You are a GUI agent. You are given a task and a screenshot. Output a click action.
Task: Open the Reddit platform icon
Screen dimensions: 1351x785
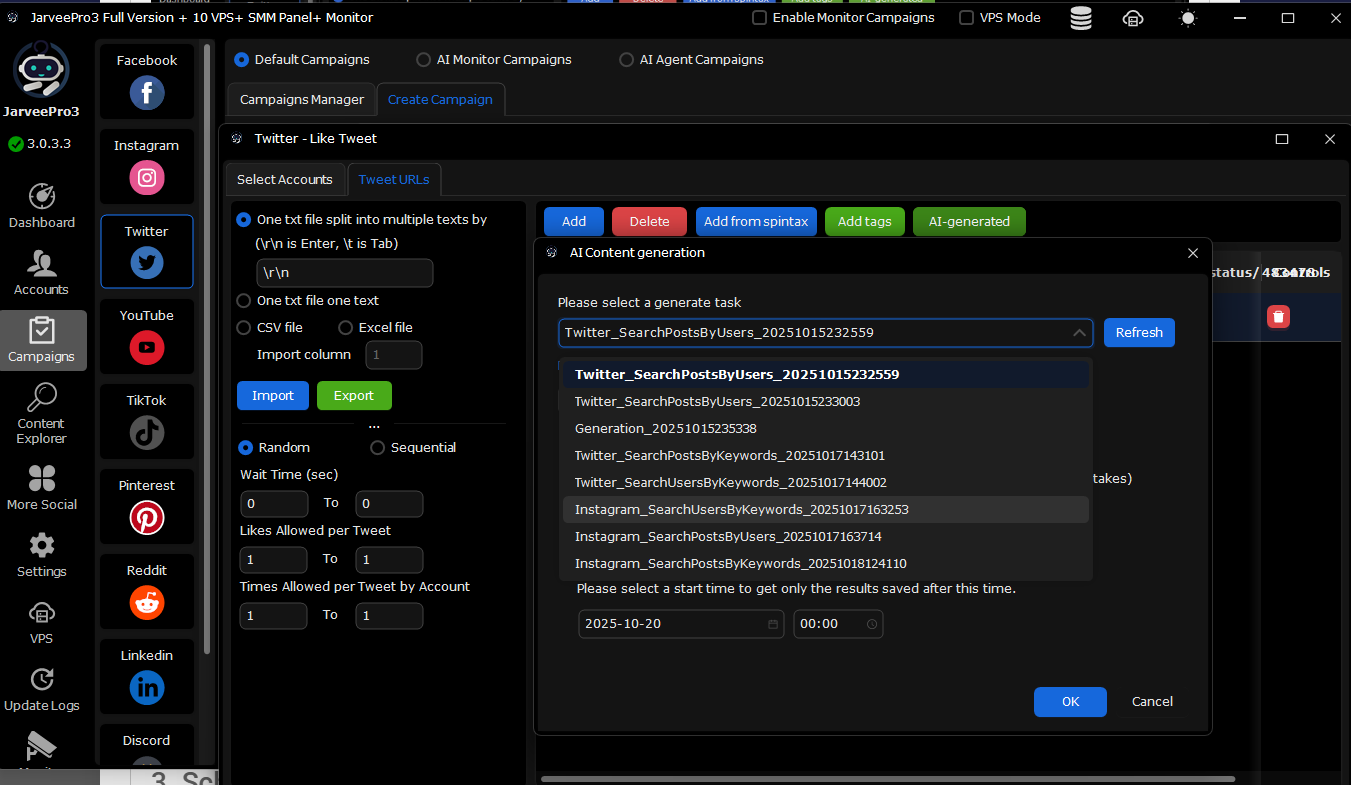(147, 603)
